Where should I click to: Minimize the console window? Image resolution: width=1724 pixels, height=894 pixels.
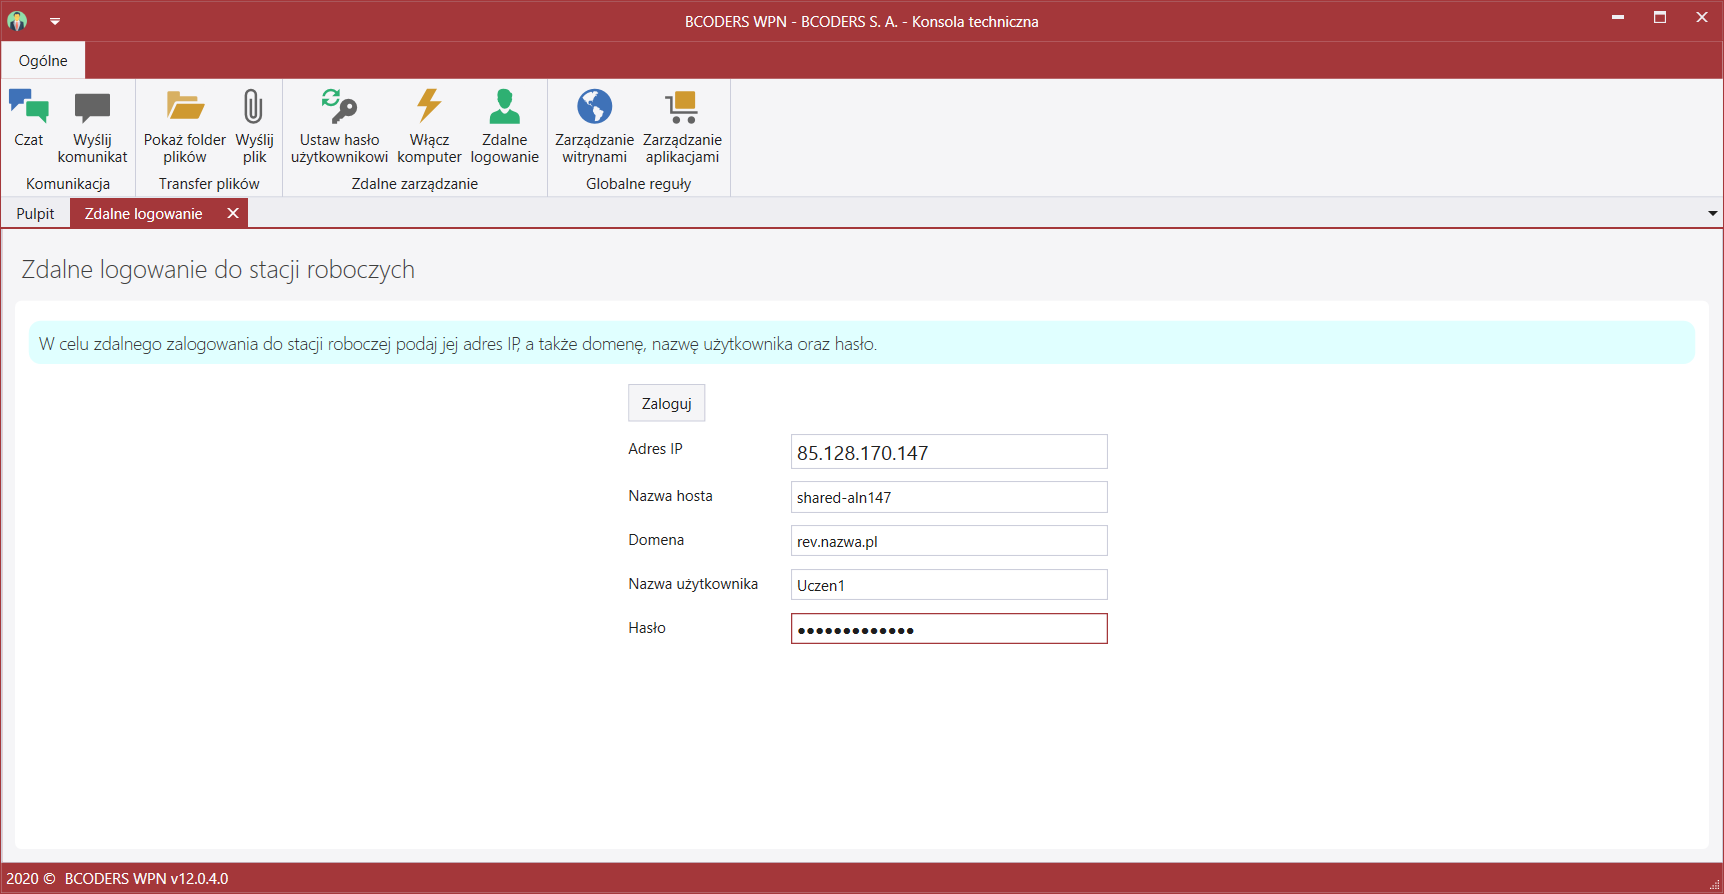point(1618,18)
